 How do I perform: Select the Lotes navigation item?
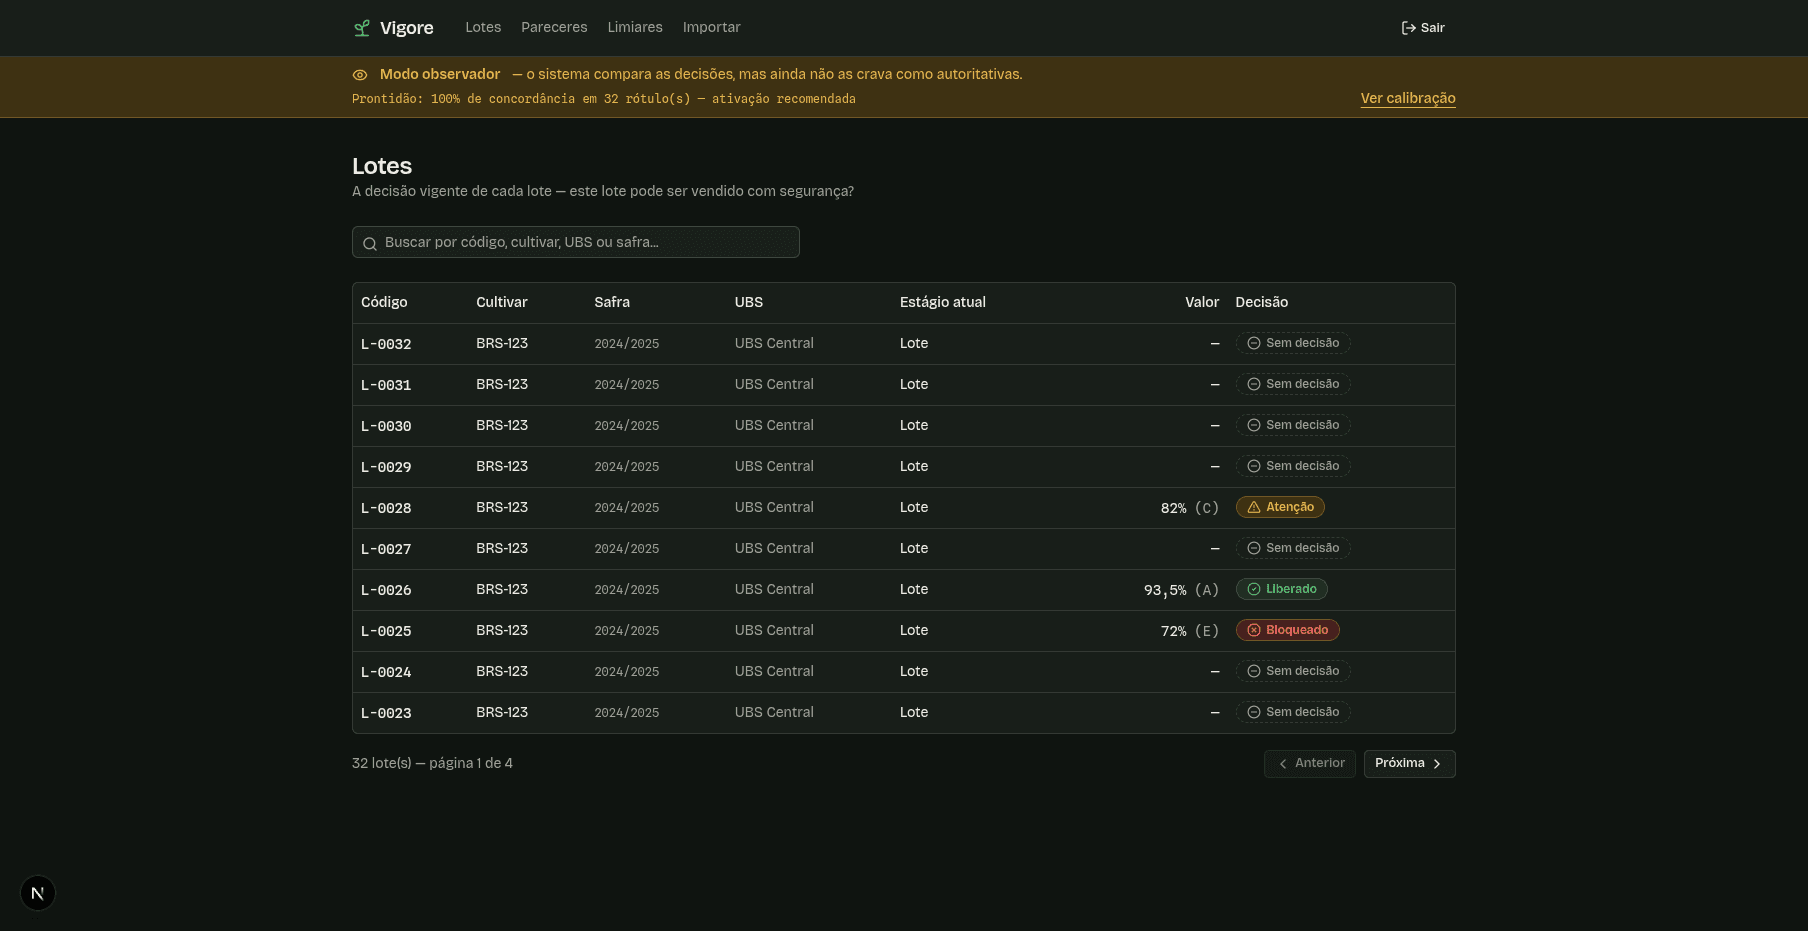[483, 28]
